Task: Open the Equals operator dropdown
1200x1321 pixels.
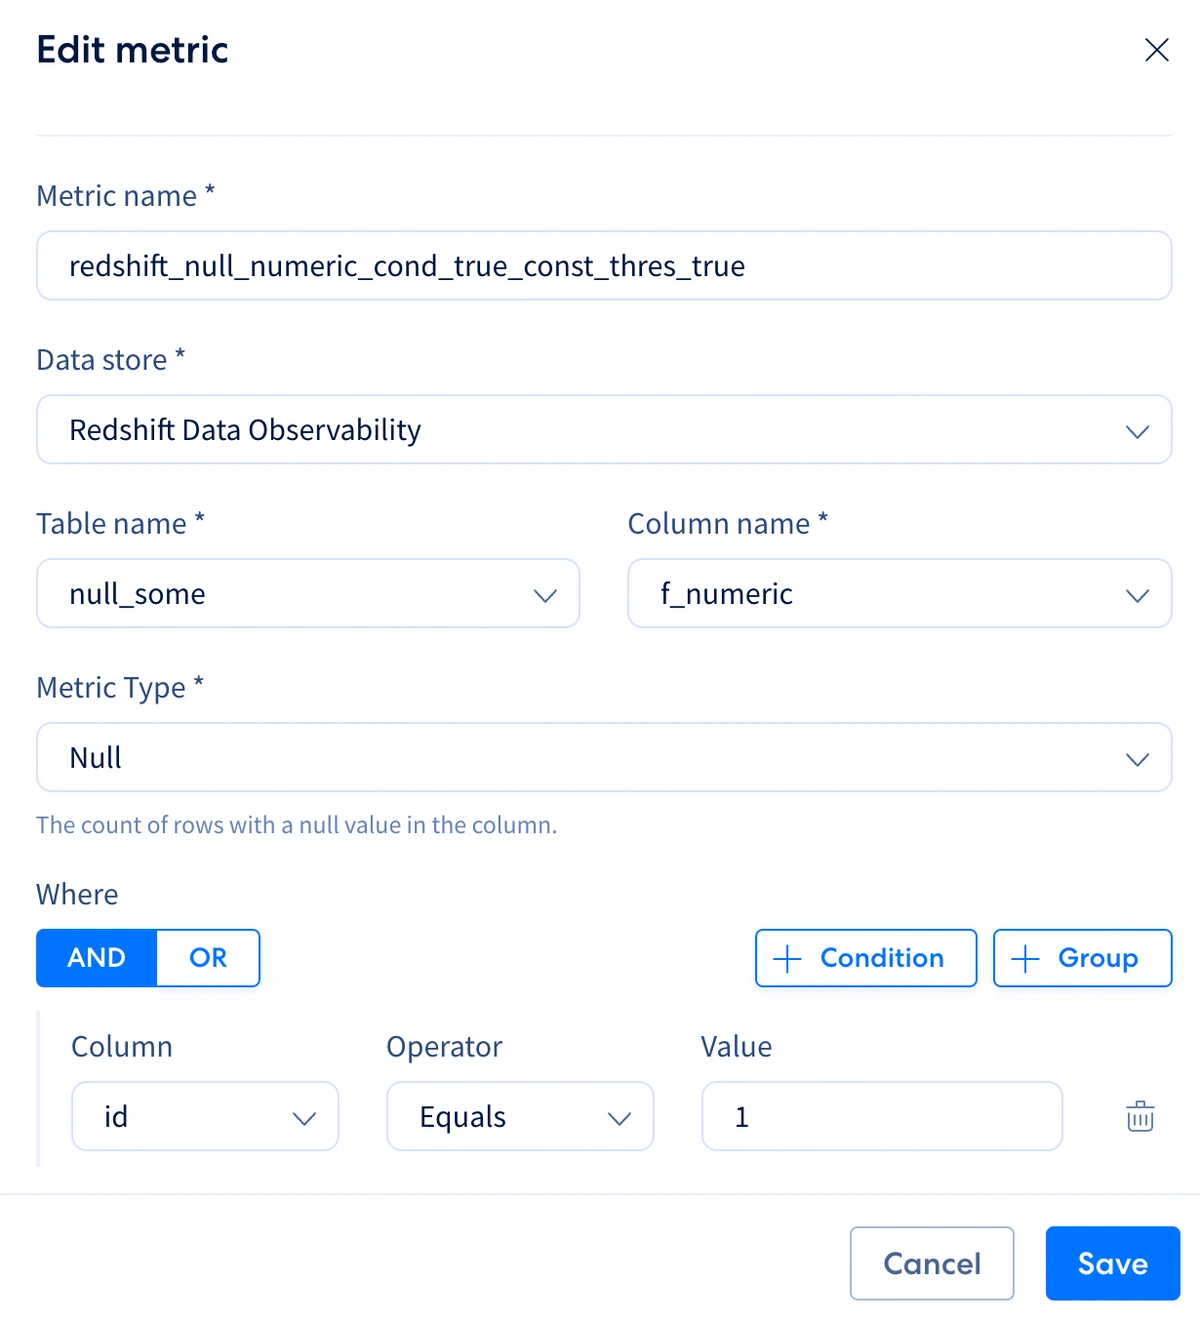Action: click(520, 1116)
